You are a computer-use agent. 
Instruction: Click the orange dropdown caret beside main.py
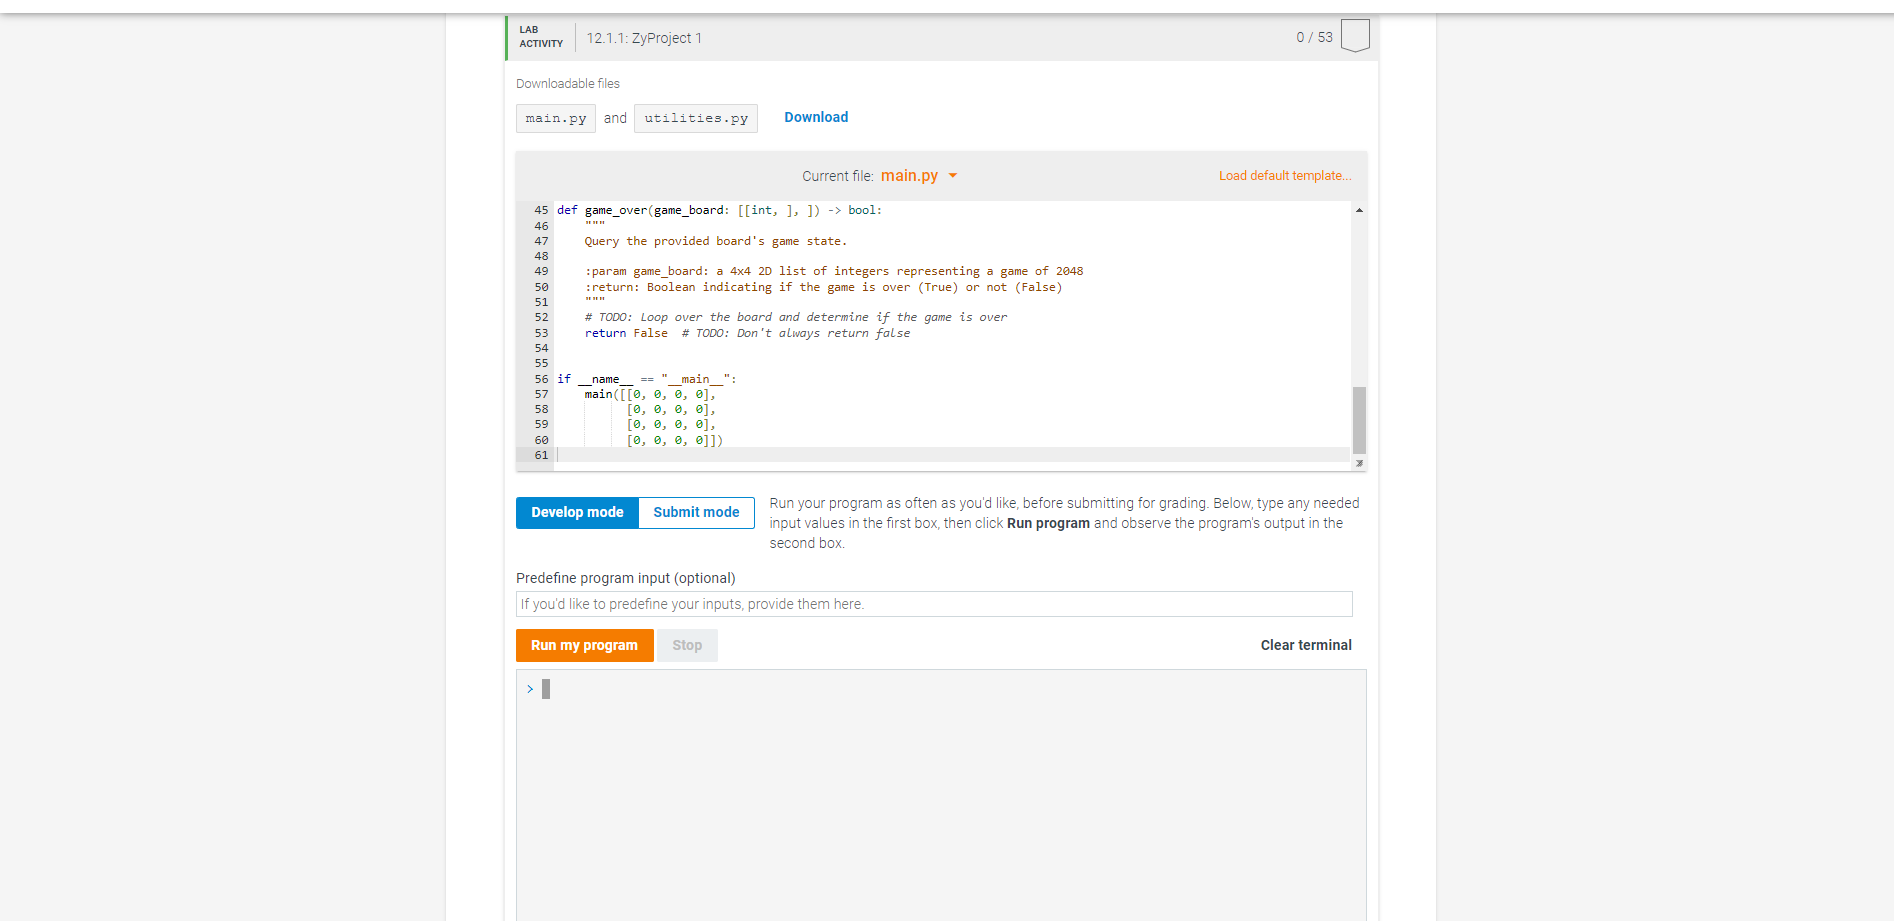pyautogui.click(x=953, y=176)
